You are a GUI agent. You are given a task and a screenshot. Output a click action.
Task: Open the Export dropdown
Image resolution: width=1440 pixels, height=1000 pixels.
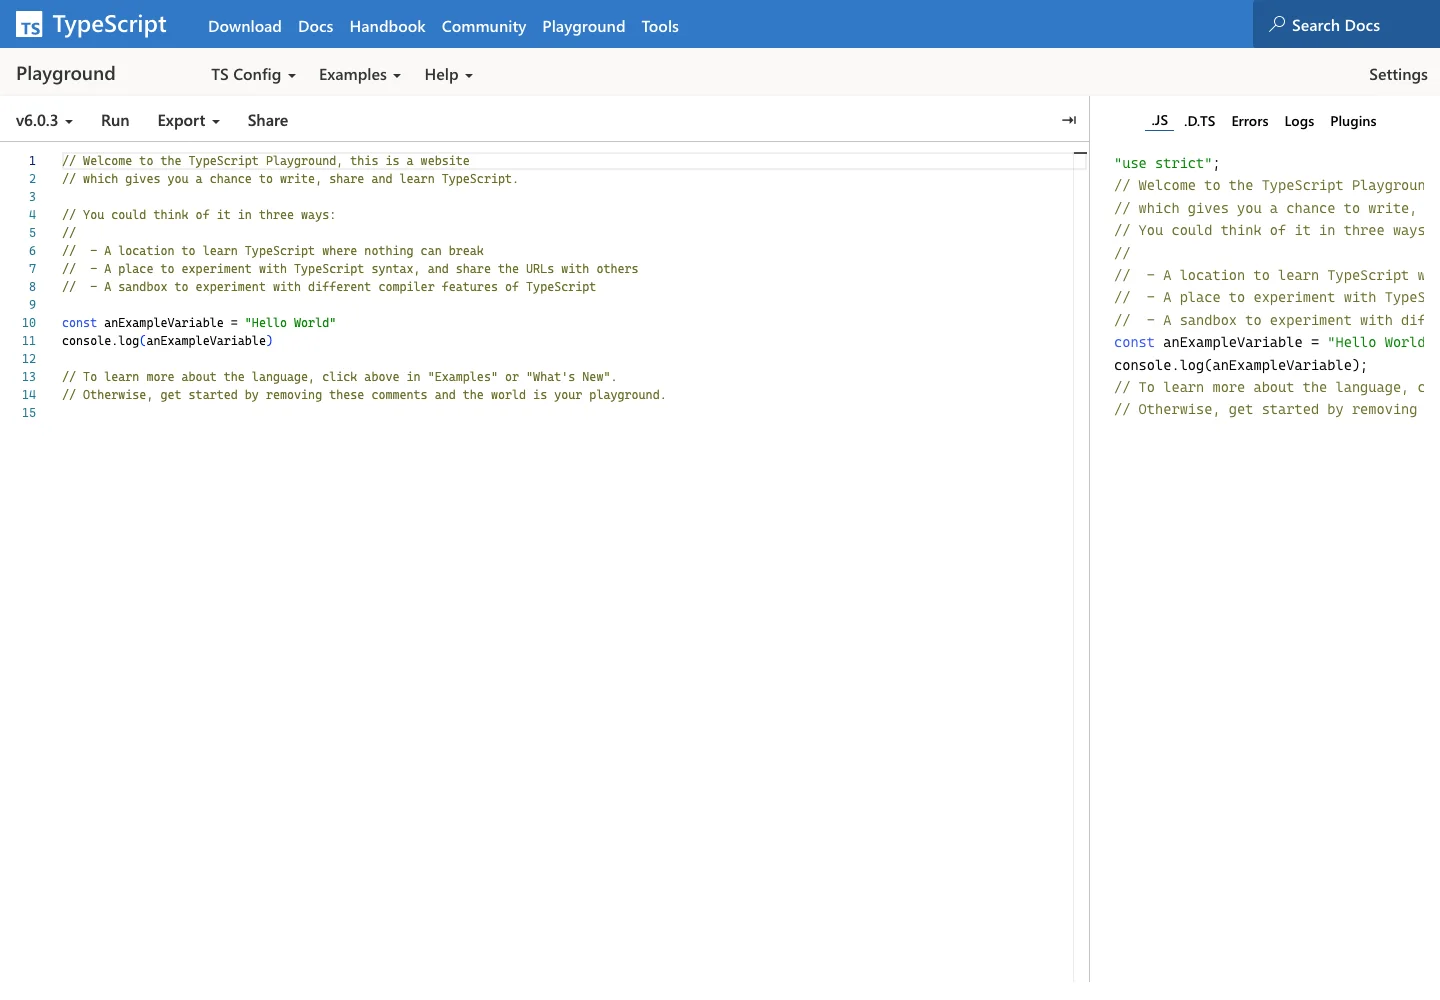click(x=188, y=120)
